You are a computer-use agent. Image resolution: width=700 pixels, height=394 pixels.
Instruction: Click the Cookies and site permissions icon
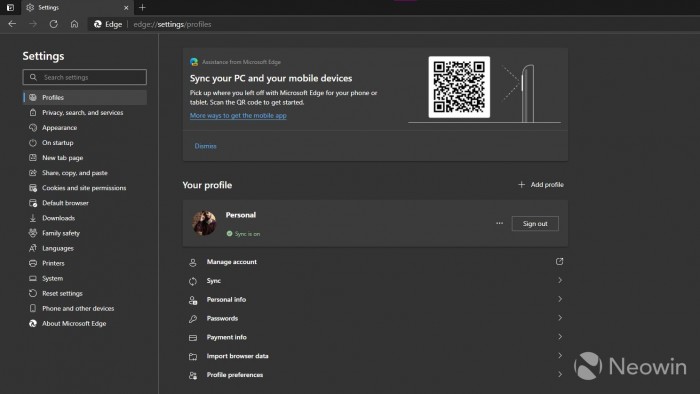pos(33,188)
